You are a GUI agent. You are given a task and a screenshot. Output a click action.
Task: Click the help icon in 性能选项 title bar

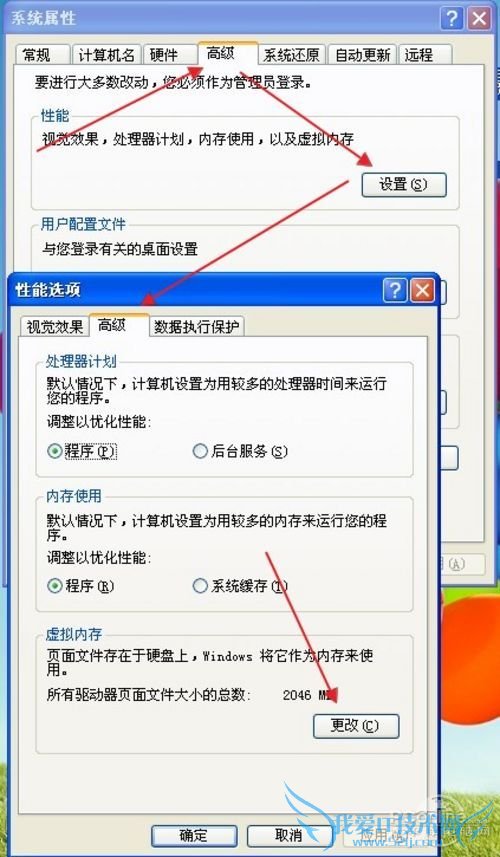point(395,290)
